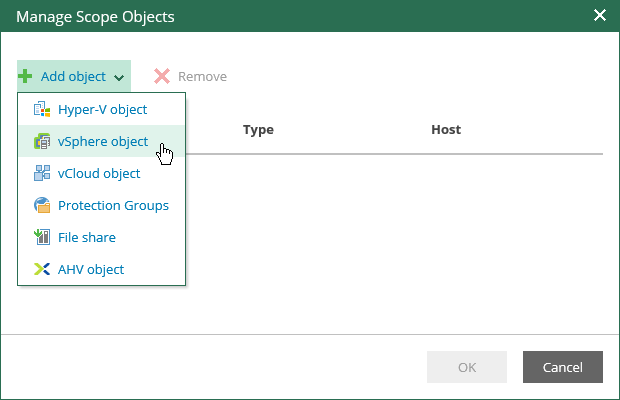Select the Protection Groups text entry

[113, 205]
